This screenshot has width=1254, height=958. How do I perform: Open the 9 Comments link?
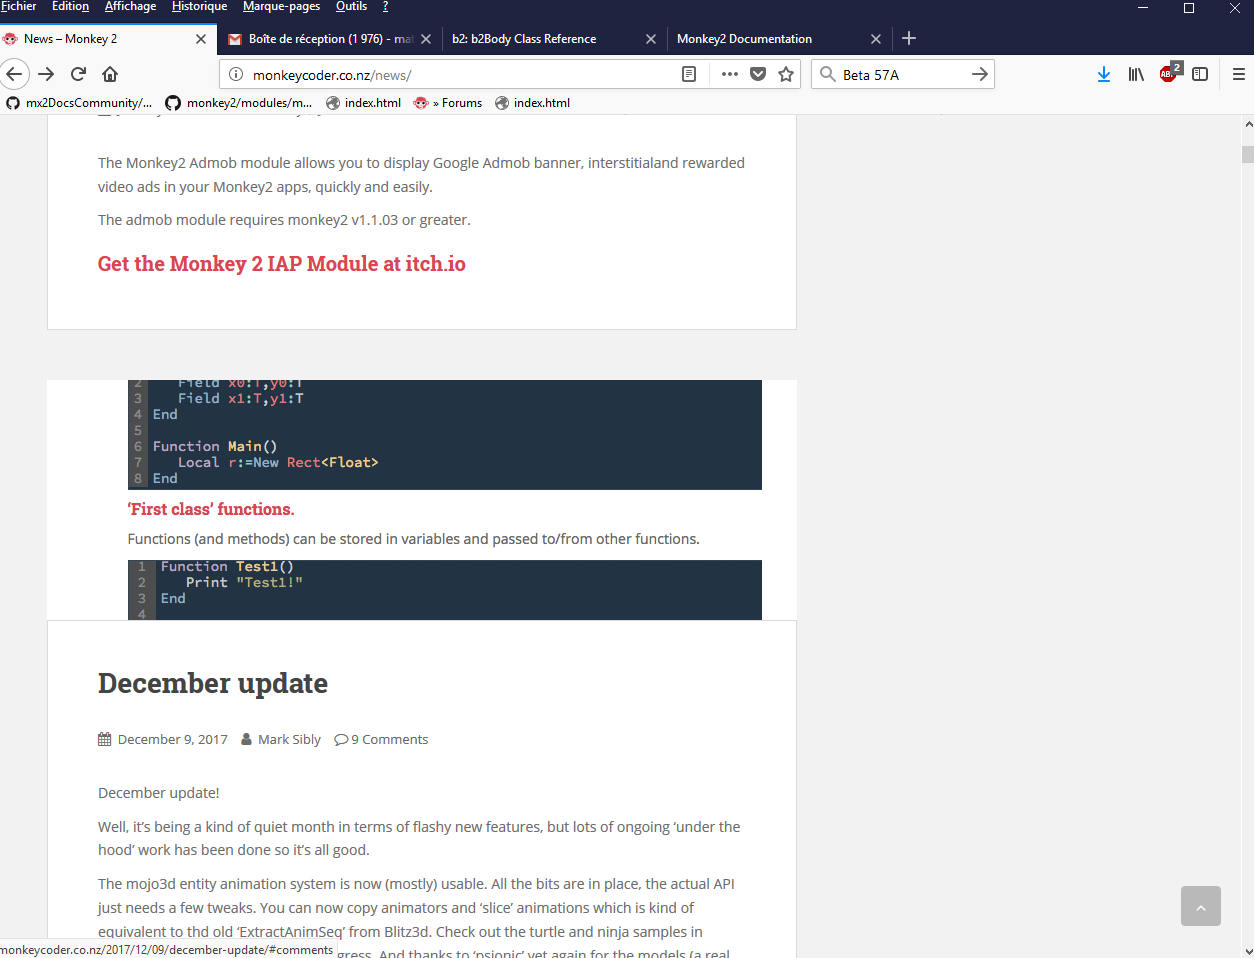389,740
